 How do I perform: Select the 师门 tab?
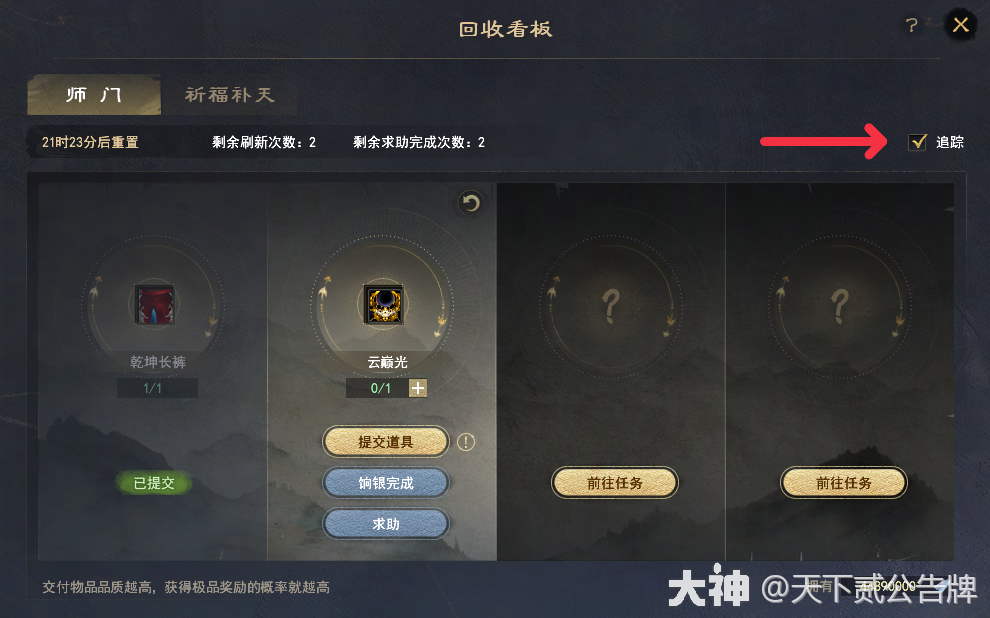pyautogui.click(x=94, y=95)
